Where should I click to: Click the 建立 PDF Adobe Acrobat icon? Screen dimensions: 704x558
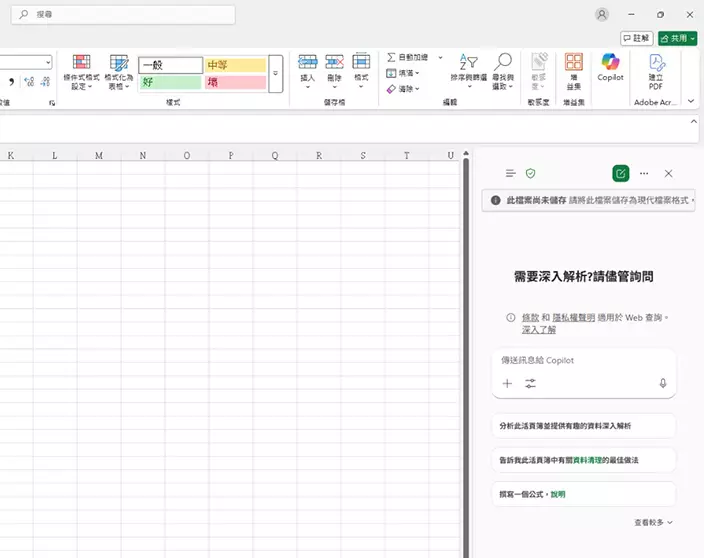656,70
